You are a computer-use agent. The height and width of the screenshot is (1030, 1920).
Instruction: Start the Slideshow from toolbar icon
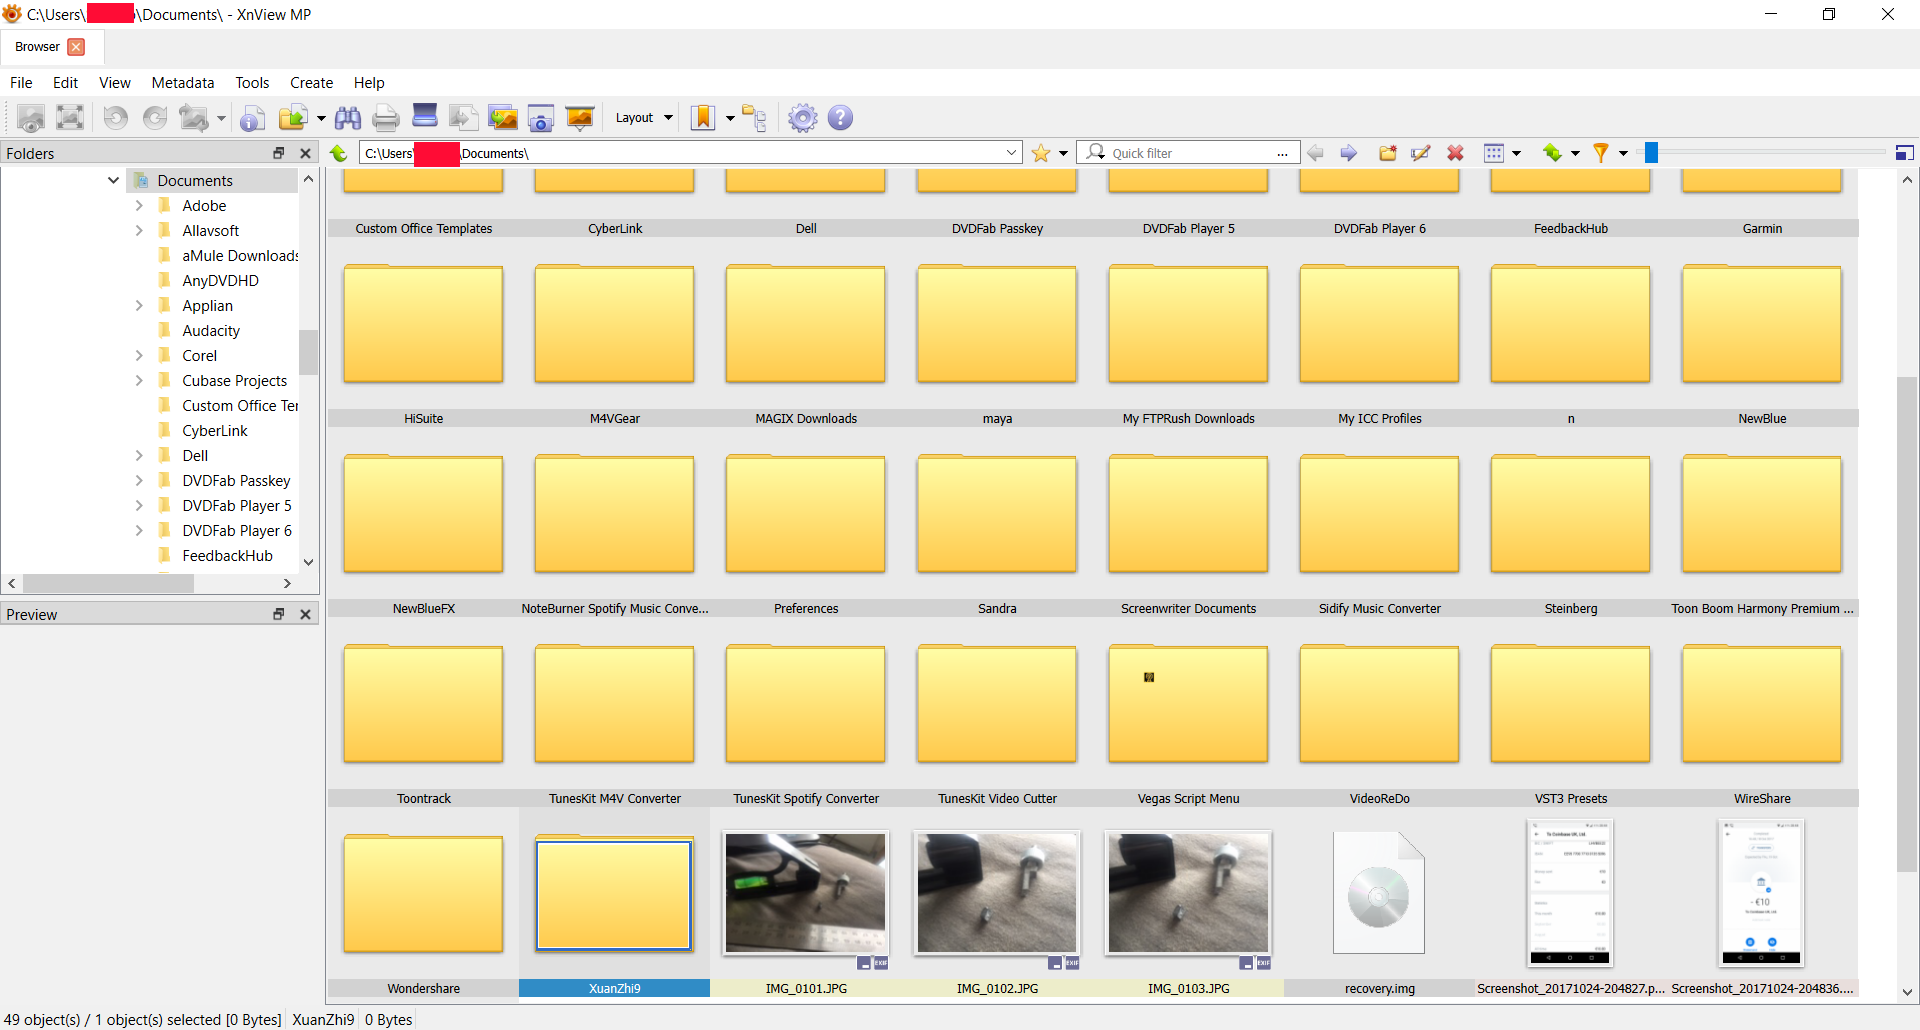(x=580, y=118)
